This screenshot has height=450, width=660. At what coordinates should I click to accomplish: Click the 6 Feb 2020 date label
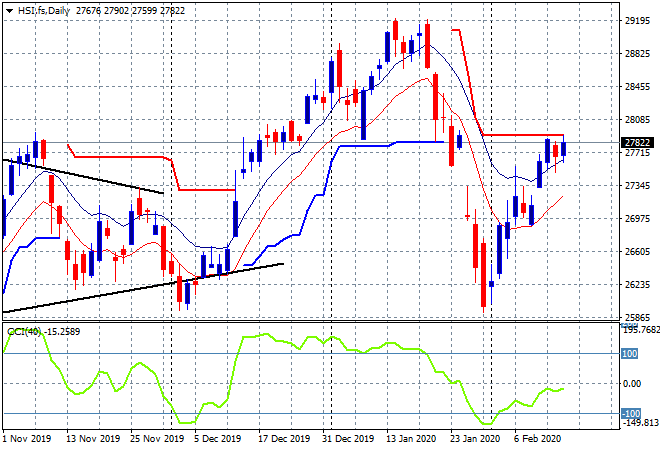pos(538,439)
